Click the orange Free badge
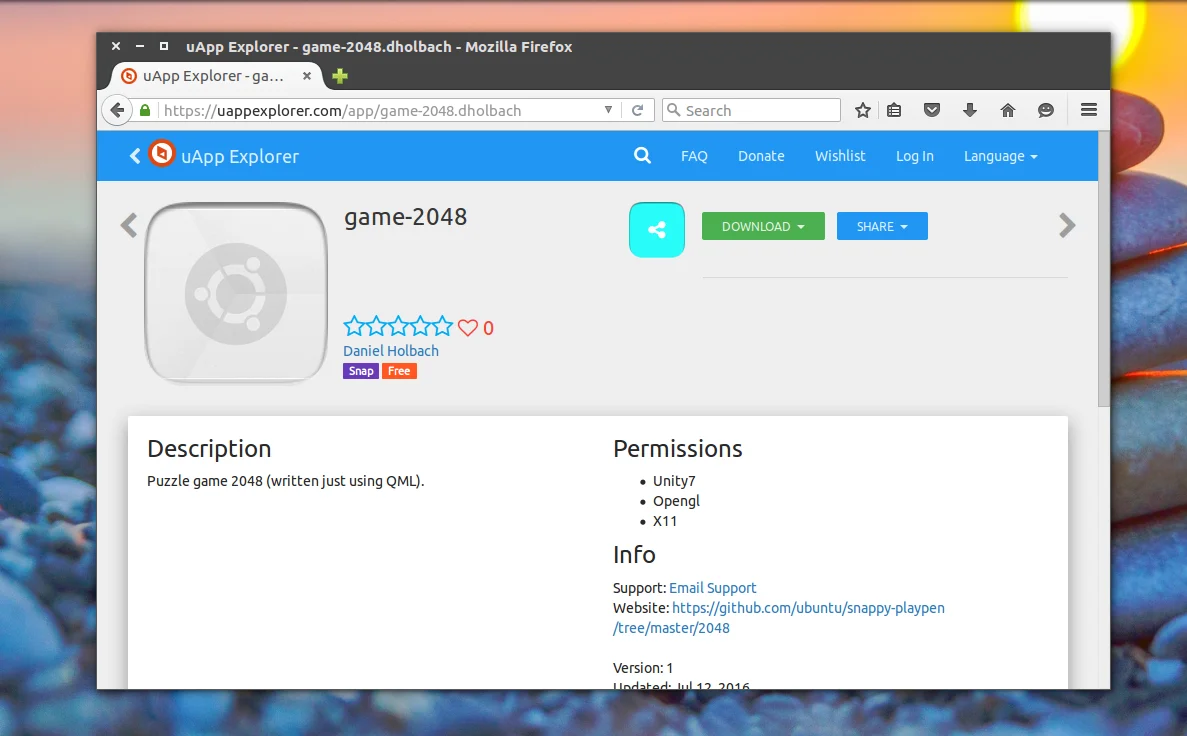Image resolution: width=1187 pixels, height=736 pixels. pos(399,371)
